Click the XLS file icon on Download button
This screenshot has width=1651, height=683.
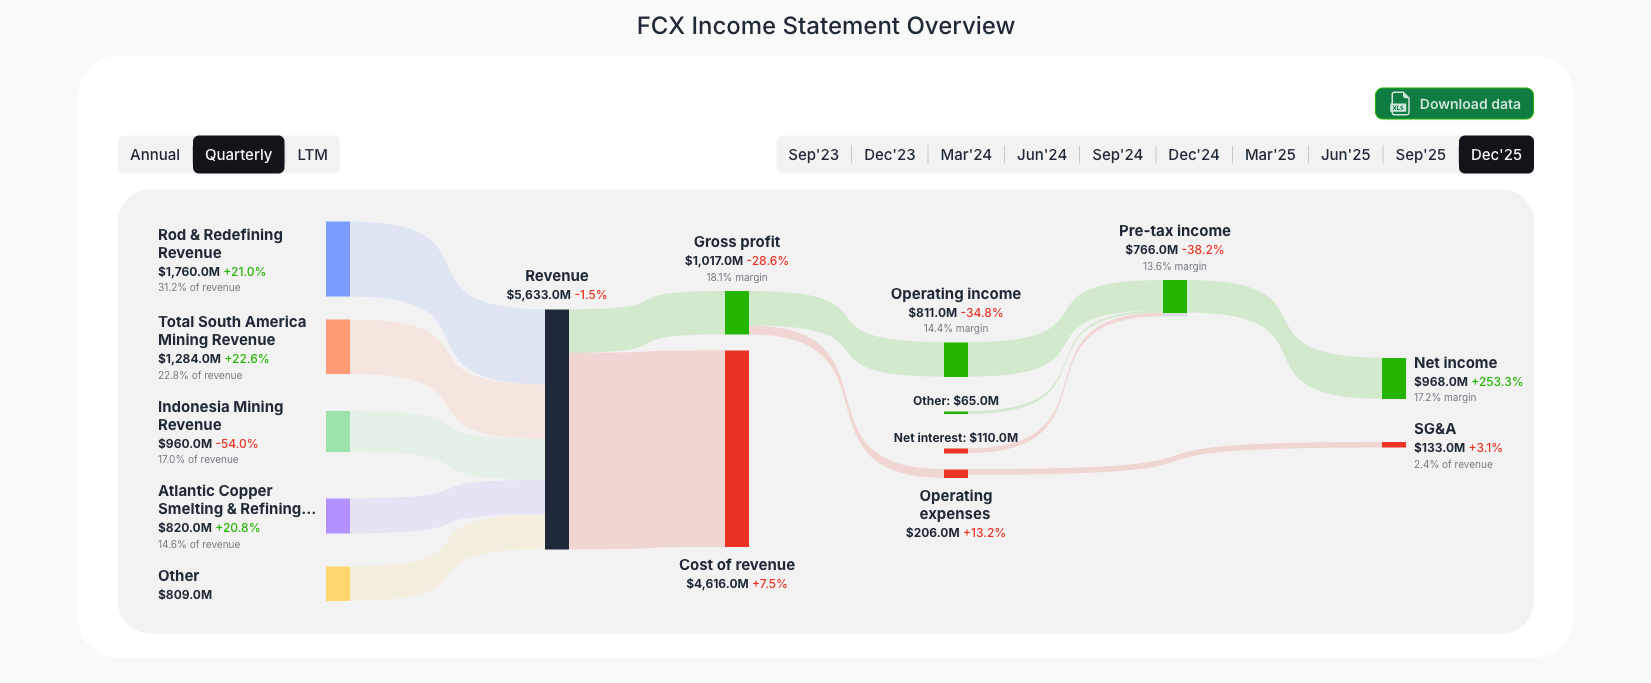1399,103
